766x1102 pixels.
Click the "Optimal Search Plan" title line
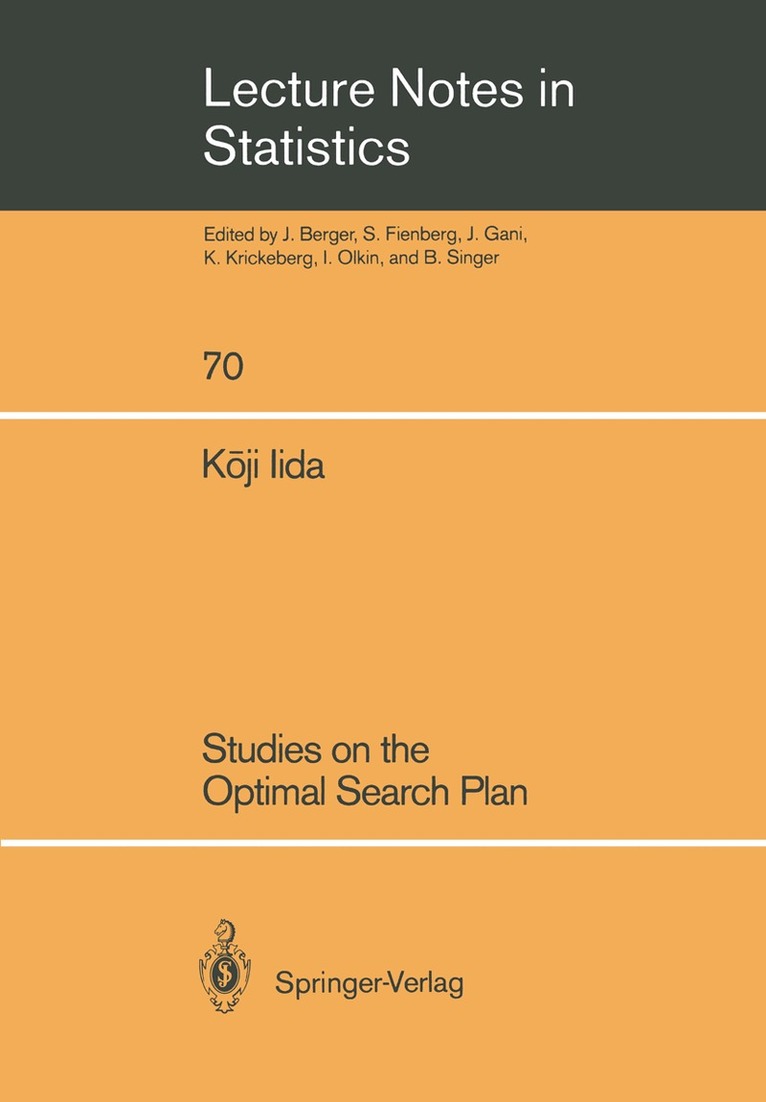tap(365, 791)
